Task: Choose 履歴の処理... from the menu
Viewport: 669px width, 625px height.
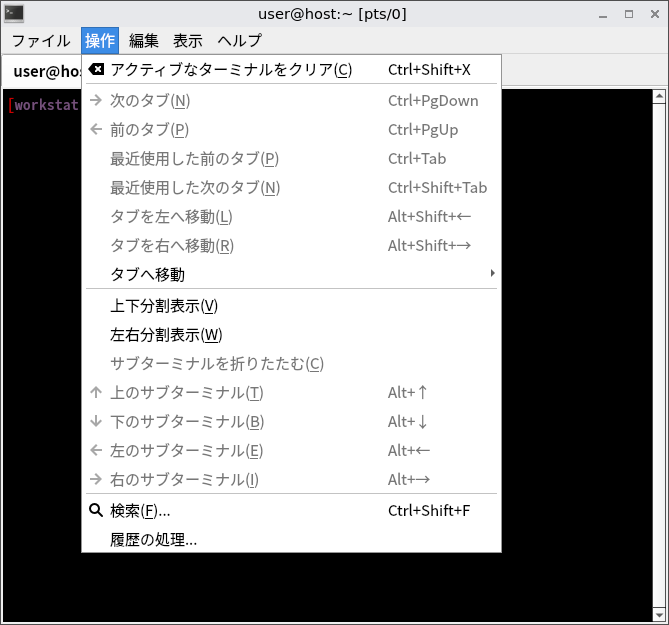Action: pos(154,540)
